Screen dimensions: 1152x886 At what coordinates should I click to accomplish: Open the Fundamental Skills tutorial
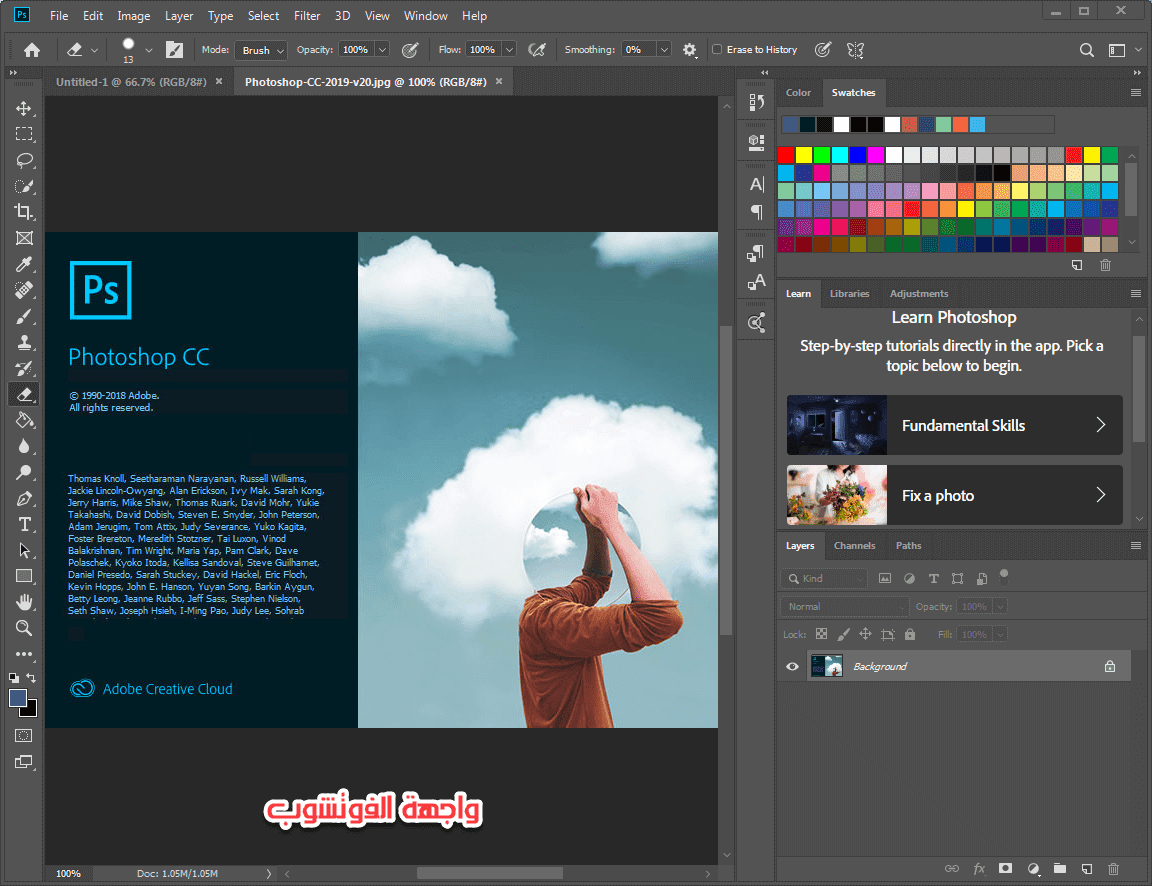point(954,425)
